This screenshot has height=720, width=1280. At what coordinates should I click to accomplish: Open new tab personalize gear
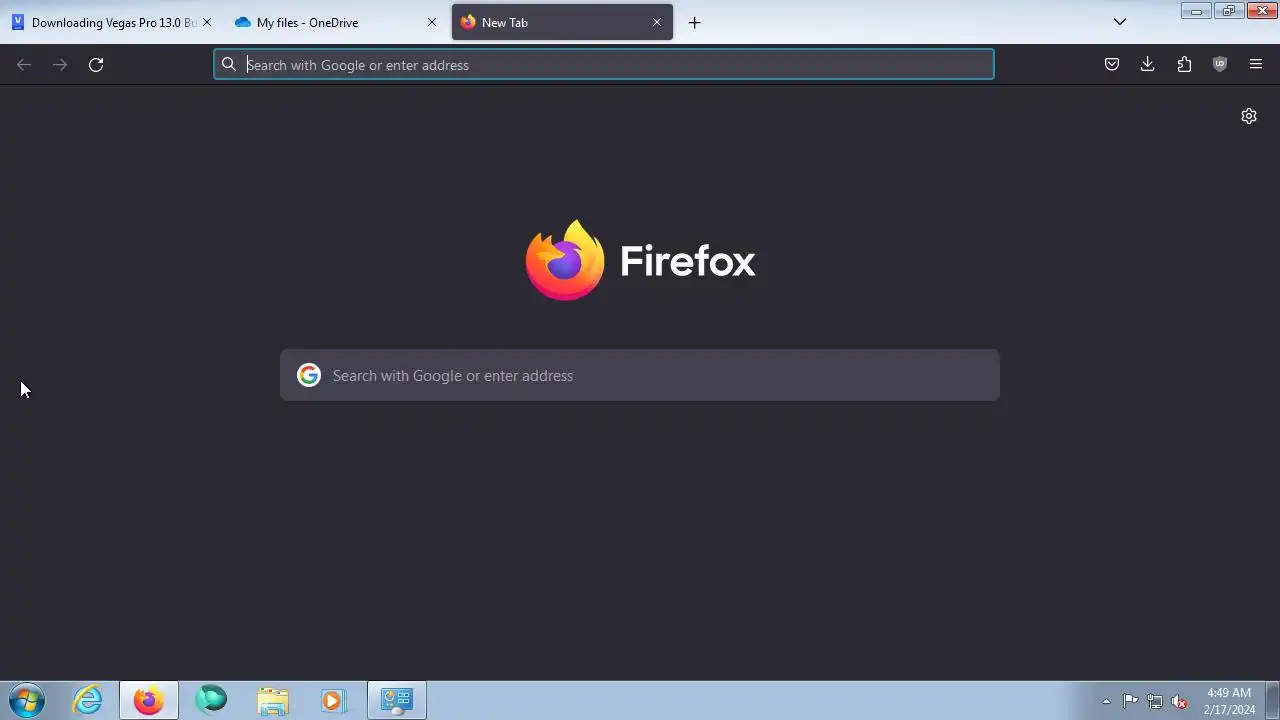pyautogui.click(x=1249, y=116)
